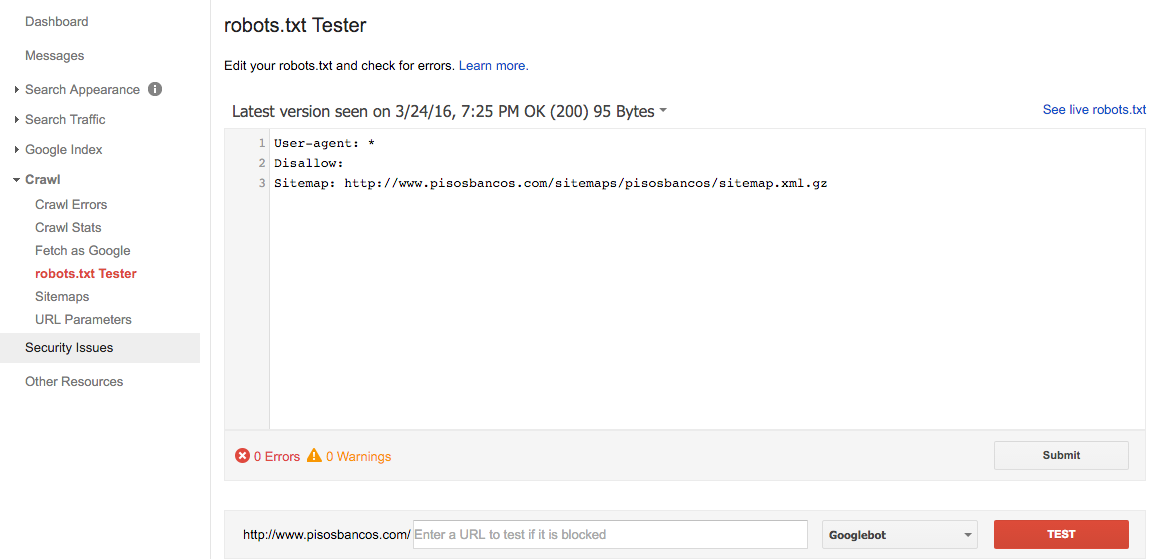Open the See live robots.txt link
The width and height of the screenshot is (1160, 559).
click(x=1094, y=110)
